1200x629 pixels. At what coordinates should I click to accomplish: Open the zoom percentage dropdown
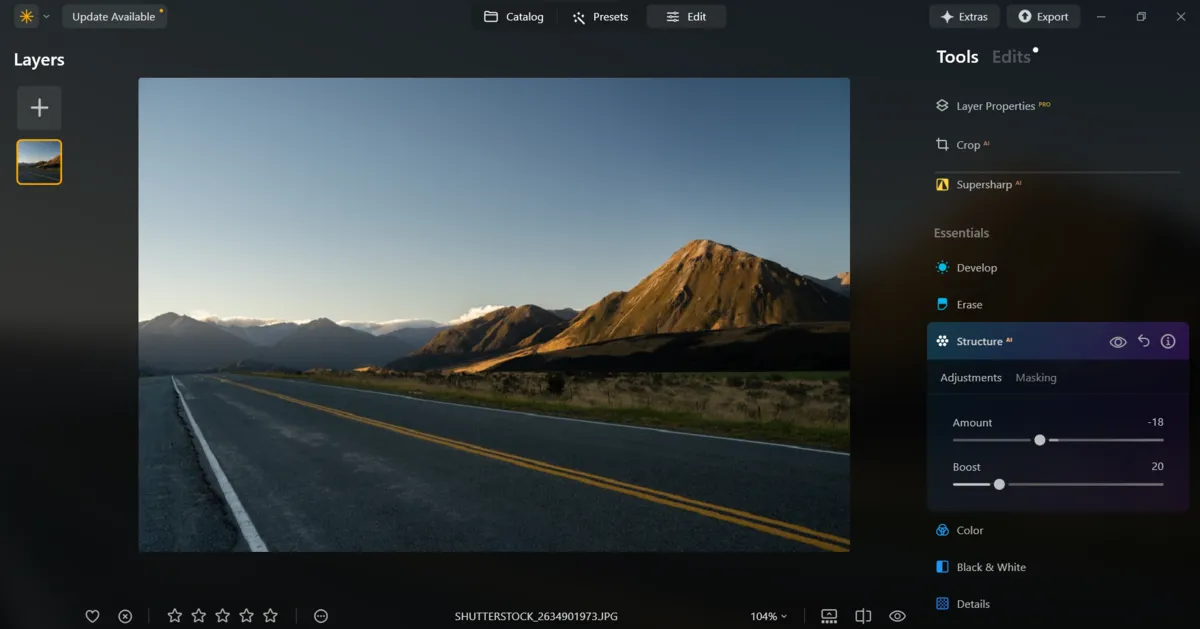(769, 616)
